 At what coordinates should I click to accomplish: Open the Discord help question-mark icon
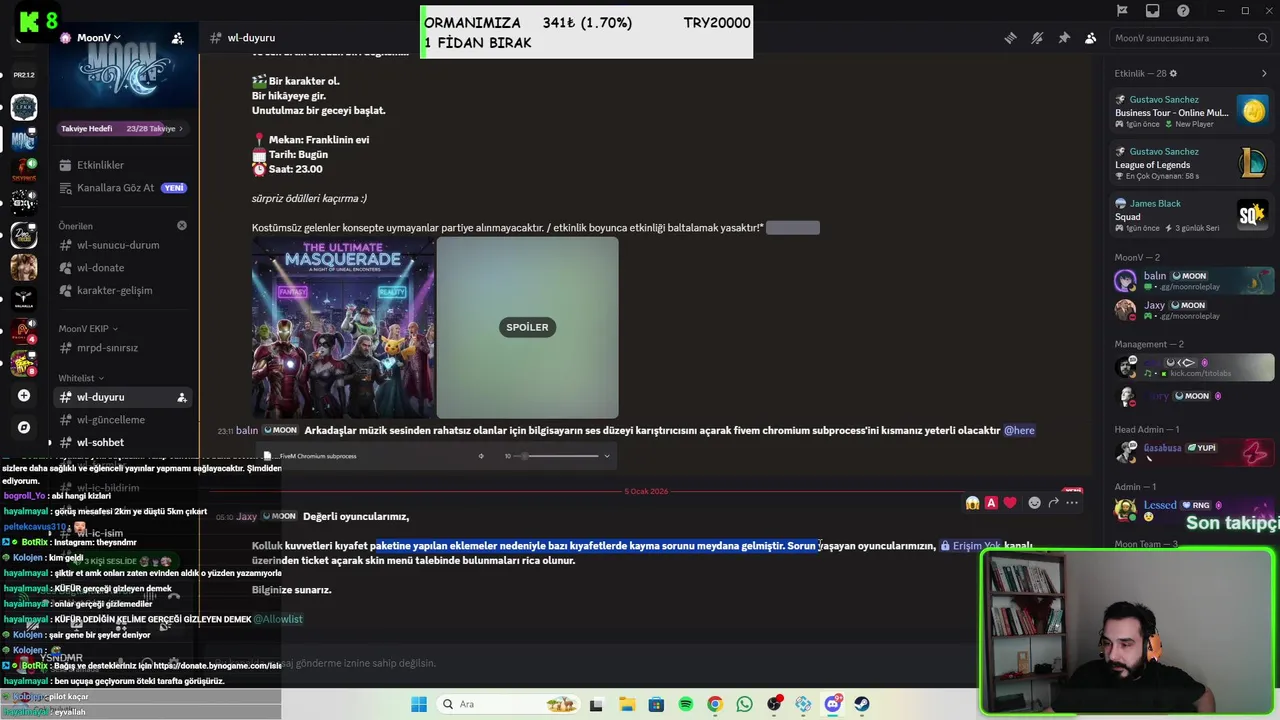pyautogui.click(x=1184, y=11)
